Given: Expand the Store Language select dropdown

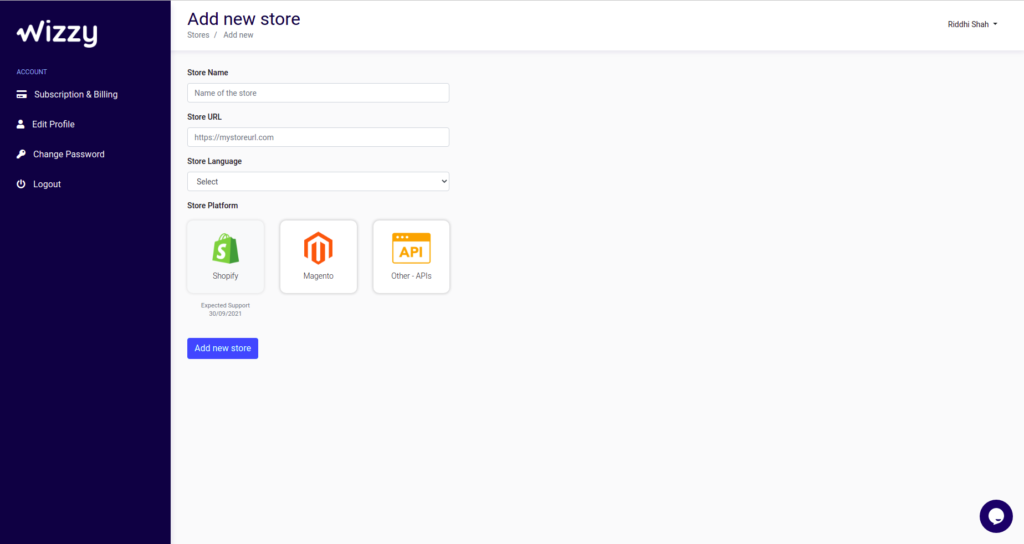Looking at the screenshot, I should click(x=318, y=182).
